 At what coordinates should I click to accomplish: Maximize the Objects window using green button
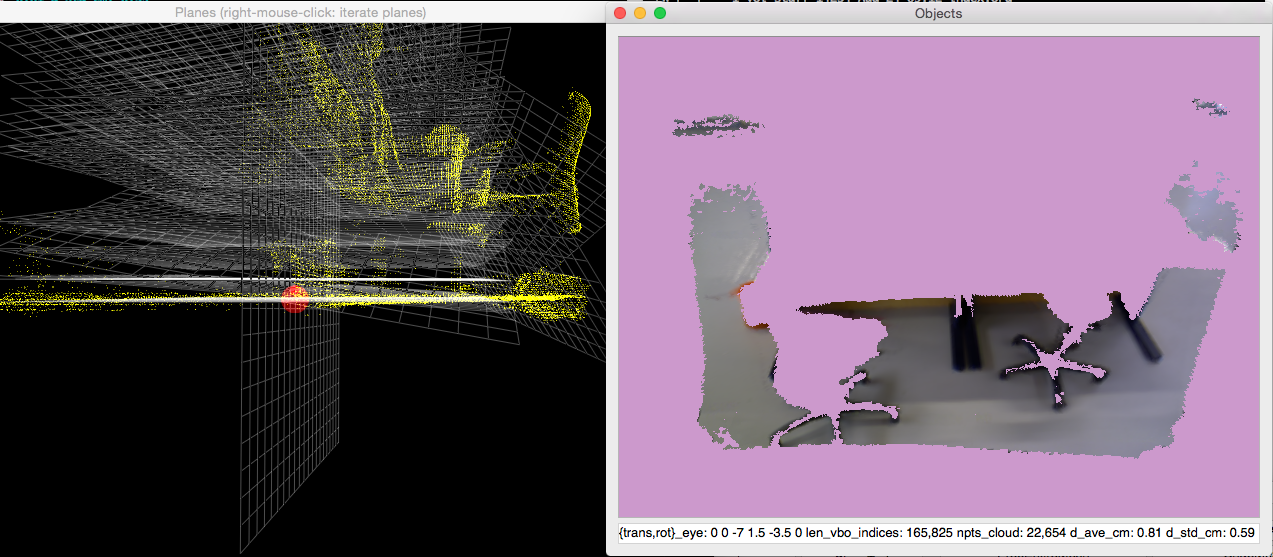tap(660, 13)
